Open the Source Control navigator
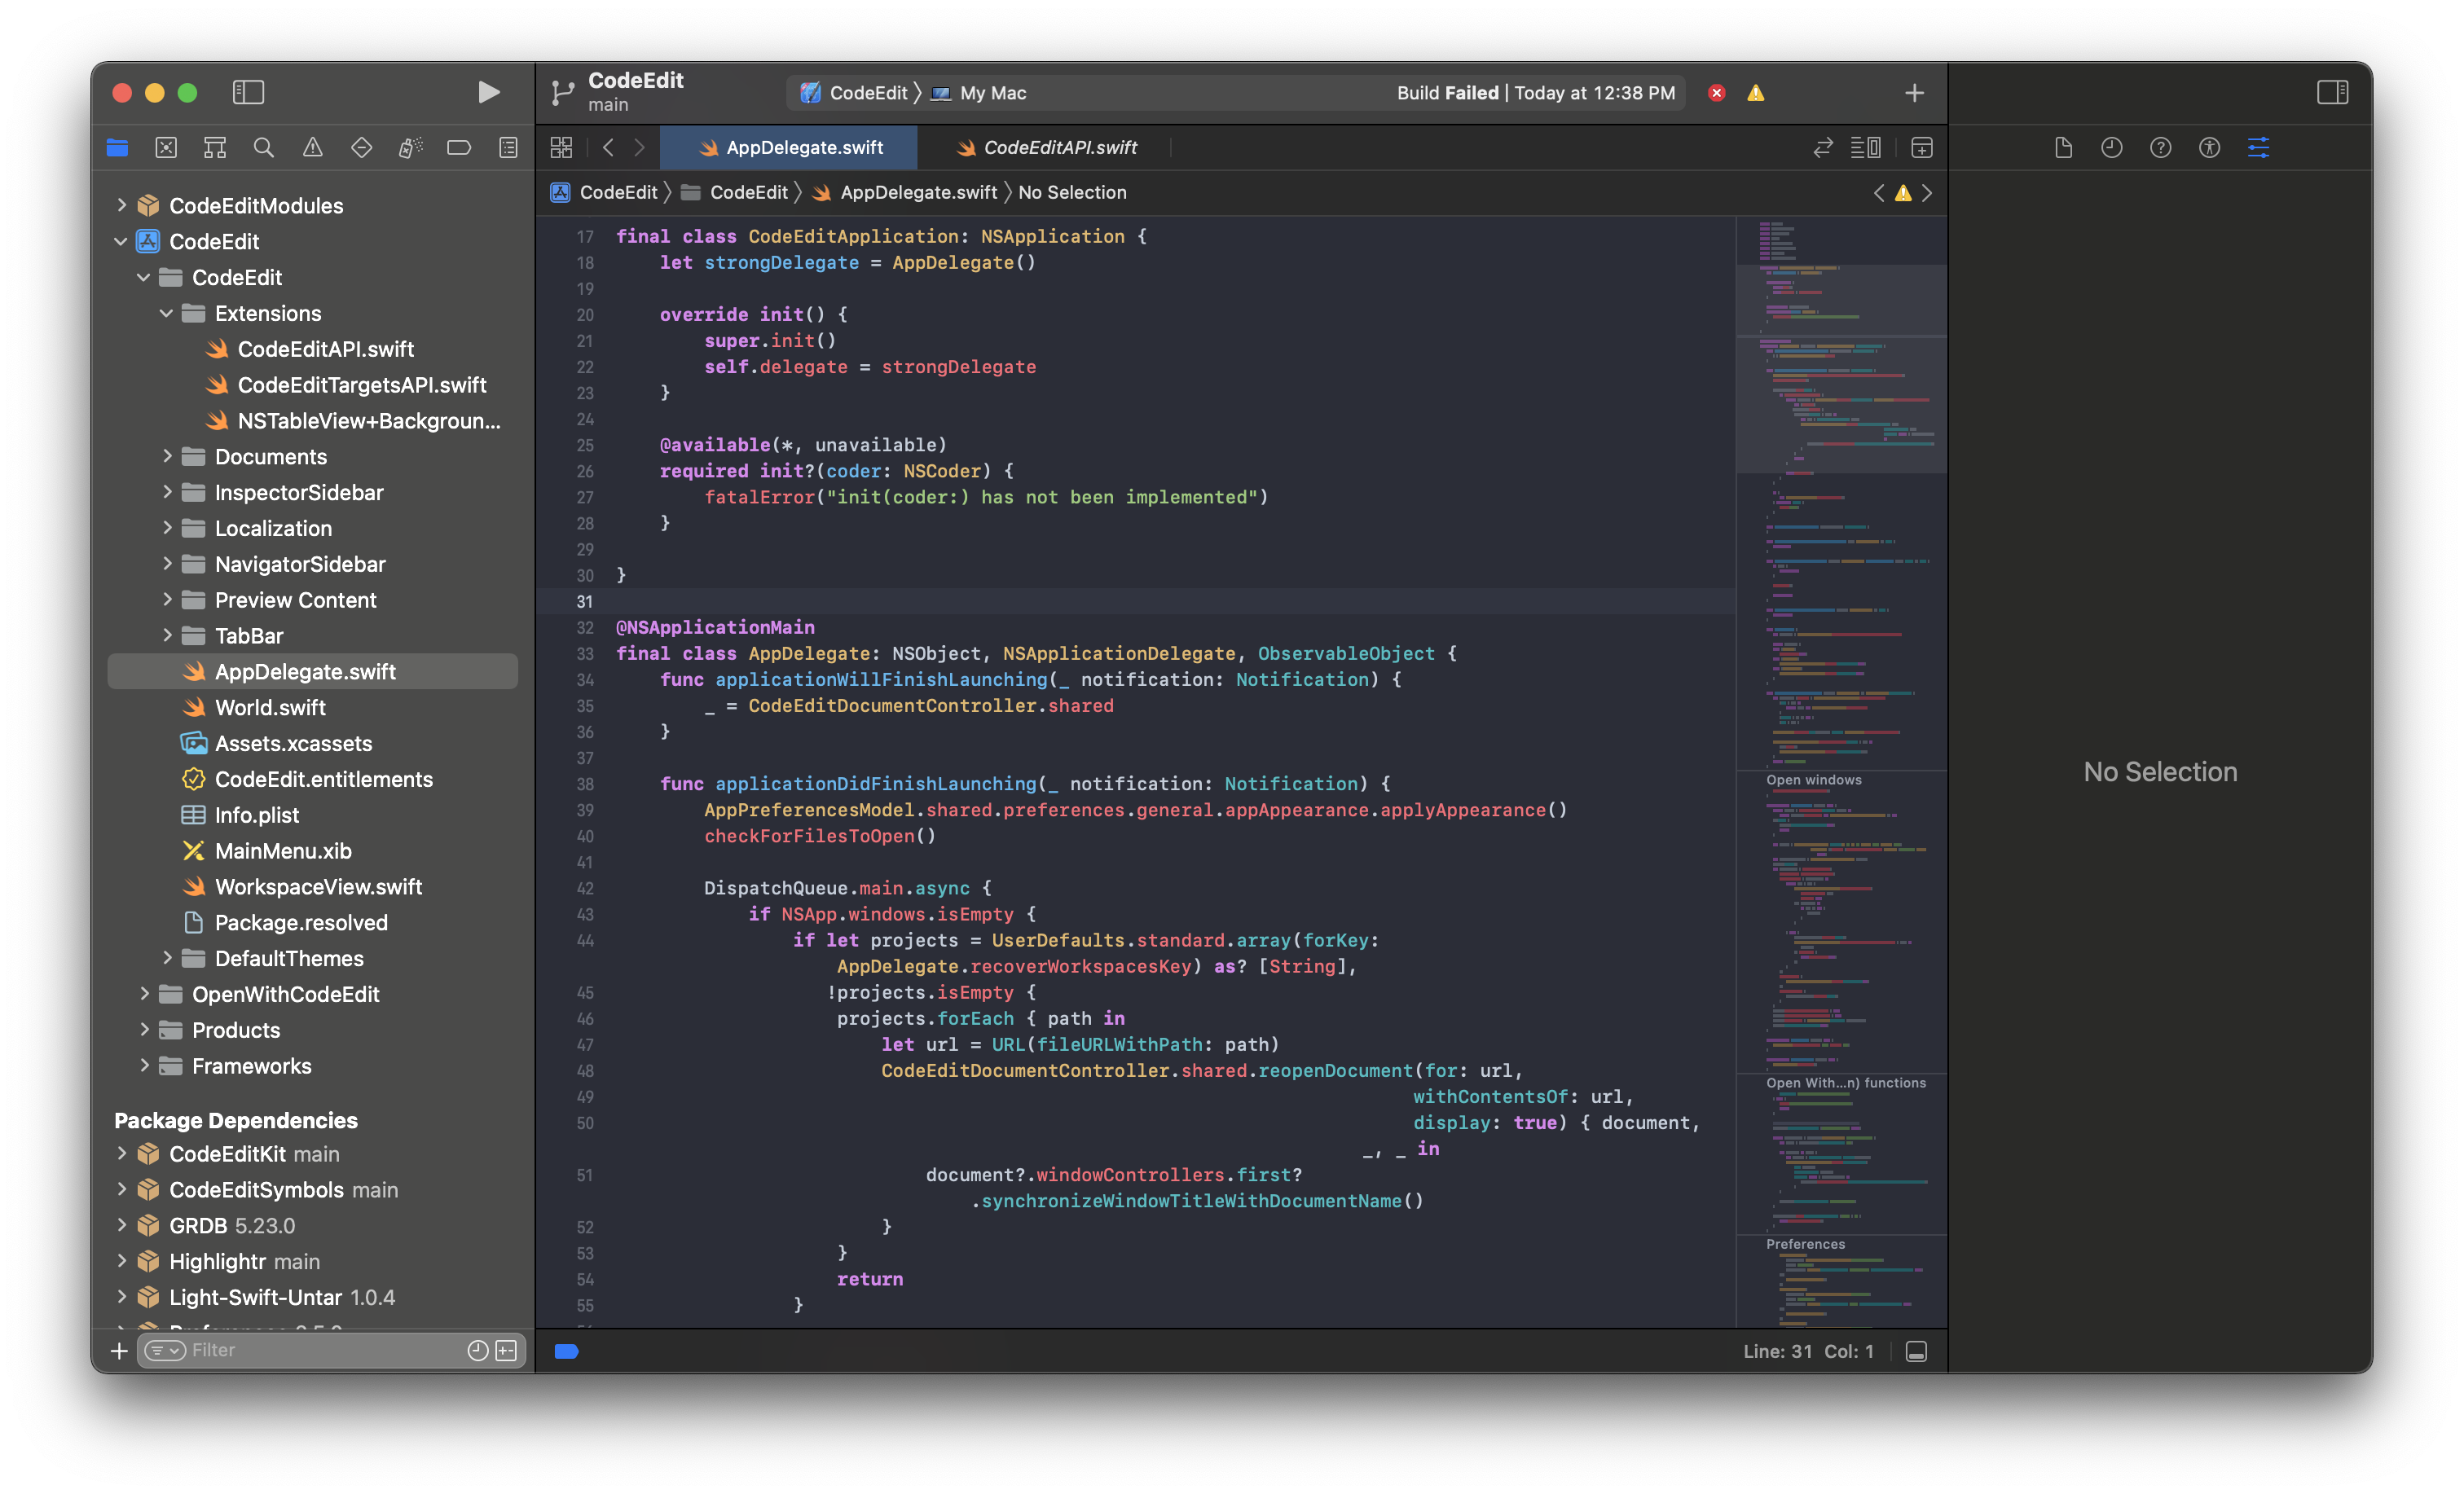 point(166,148)
